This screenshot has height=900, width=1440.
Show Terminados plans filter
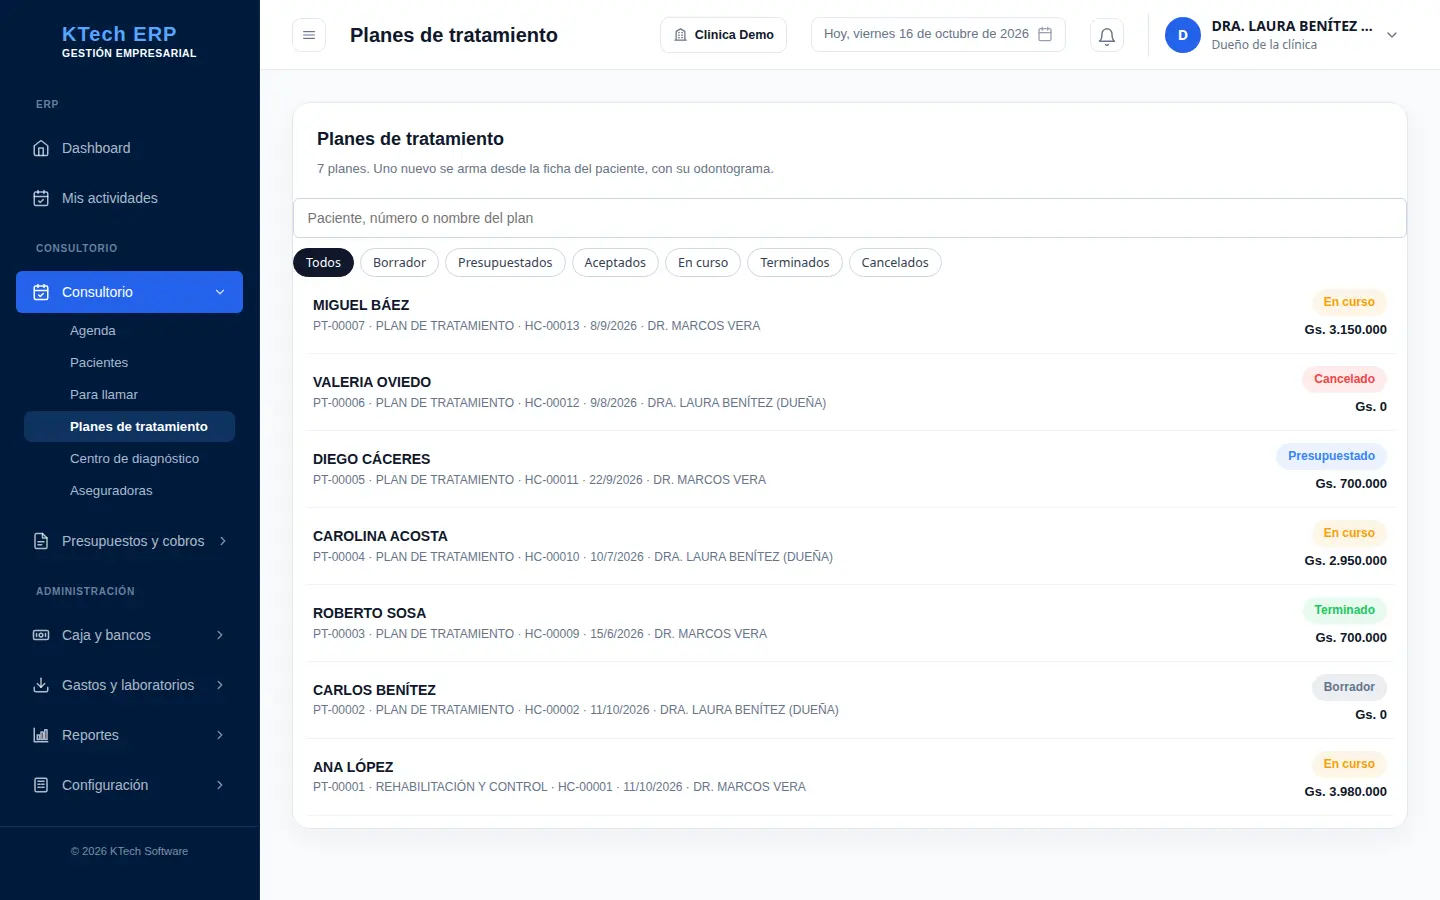[x=795, y=262]
